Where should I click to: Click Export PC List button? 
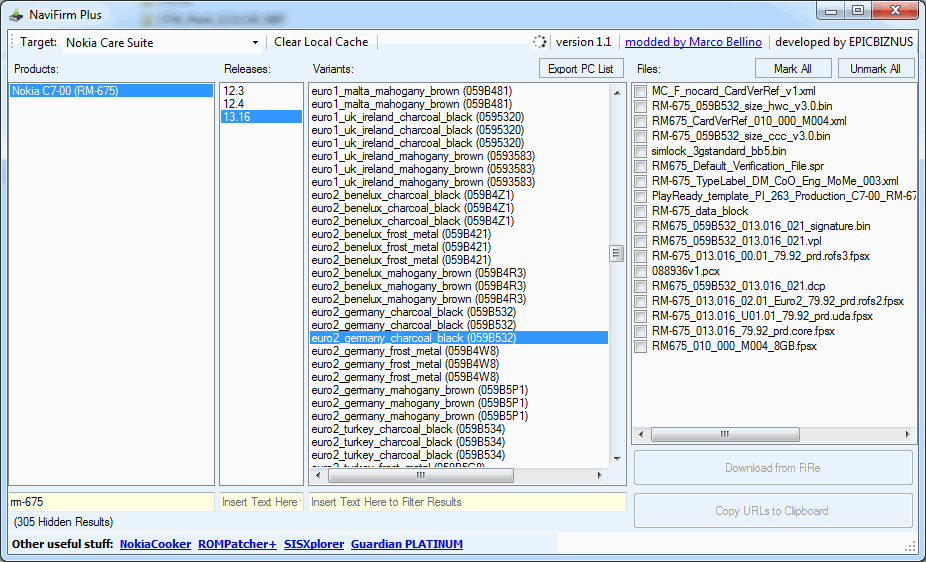click(x=581, y=68)
